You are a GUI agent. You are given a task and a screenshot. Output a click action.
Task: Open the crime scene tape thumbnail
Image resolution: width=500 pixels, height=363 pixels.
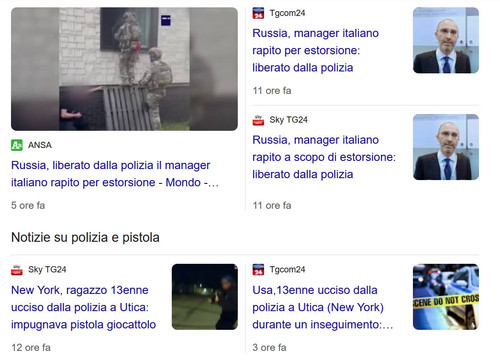(x=446, y=297)
